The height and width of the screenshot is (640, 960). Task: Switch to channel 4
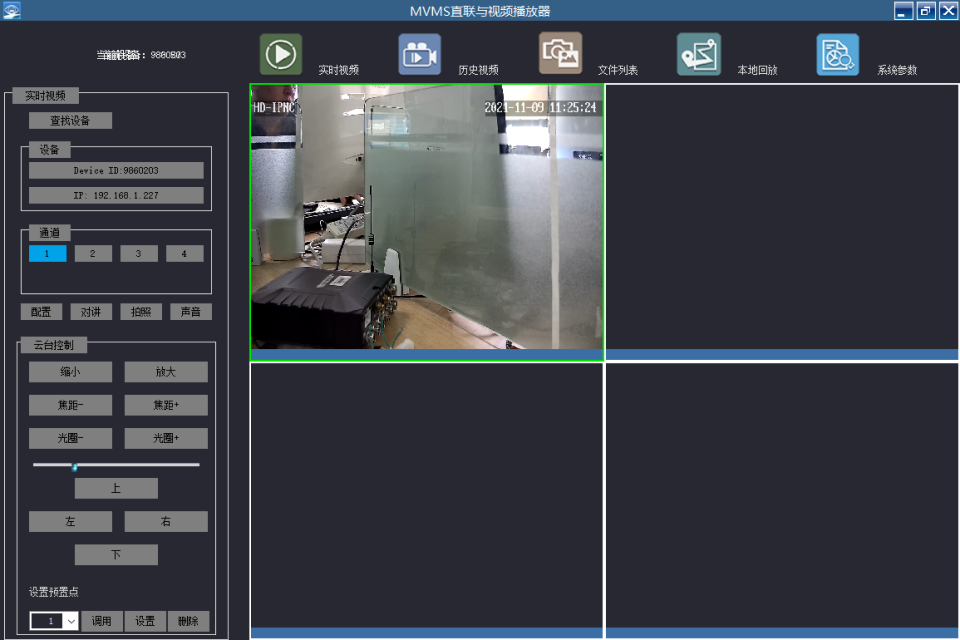[185, 254]
